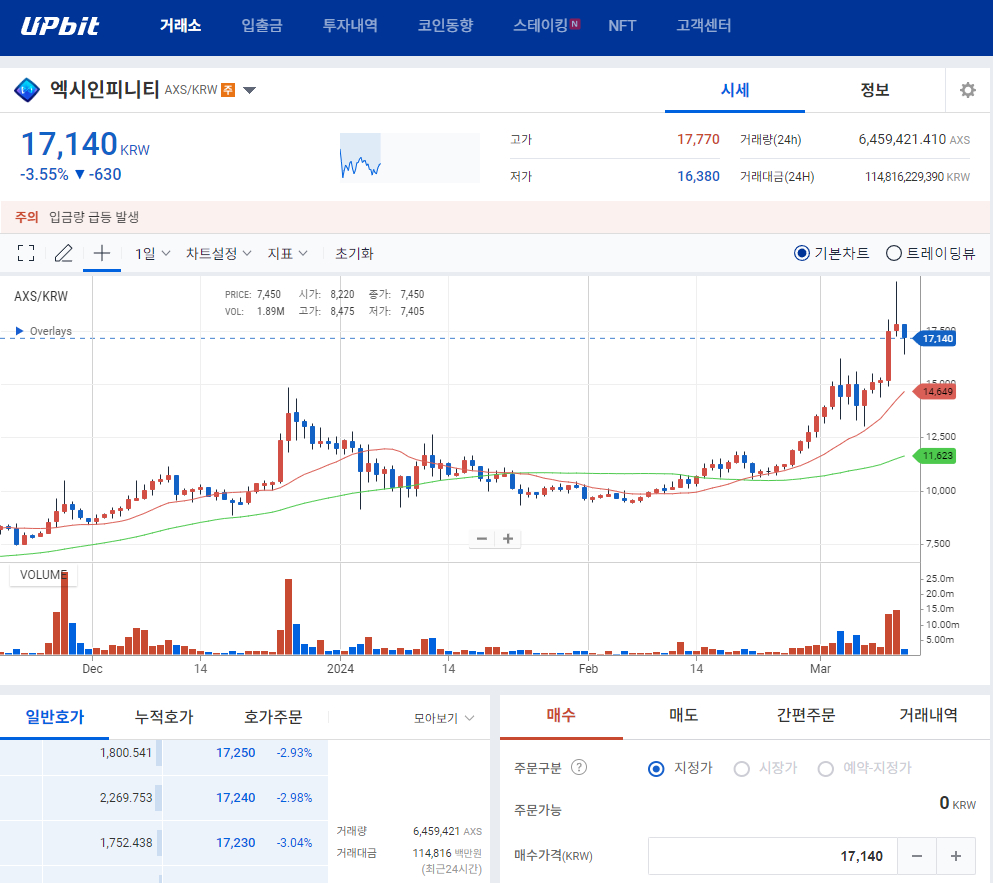Image resolution: width=993 pixels, height=883 pixels.
Task: Click the 2,269.753 order quantity
Action: [x=126, y=797]
